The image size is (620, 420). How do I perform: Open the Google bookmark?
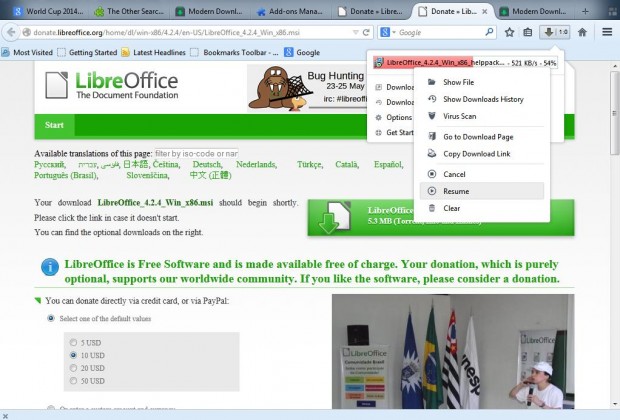(302, 52)
